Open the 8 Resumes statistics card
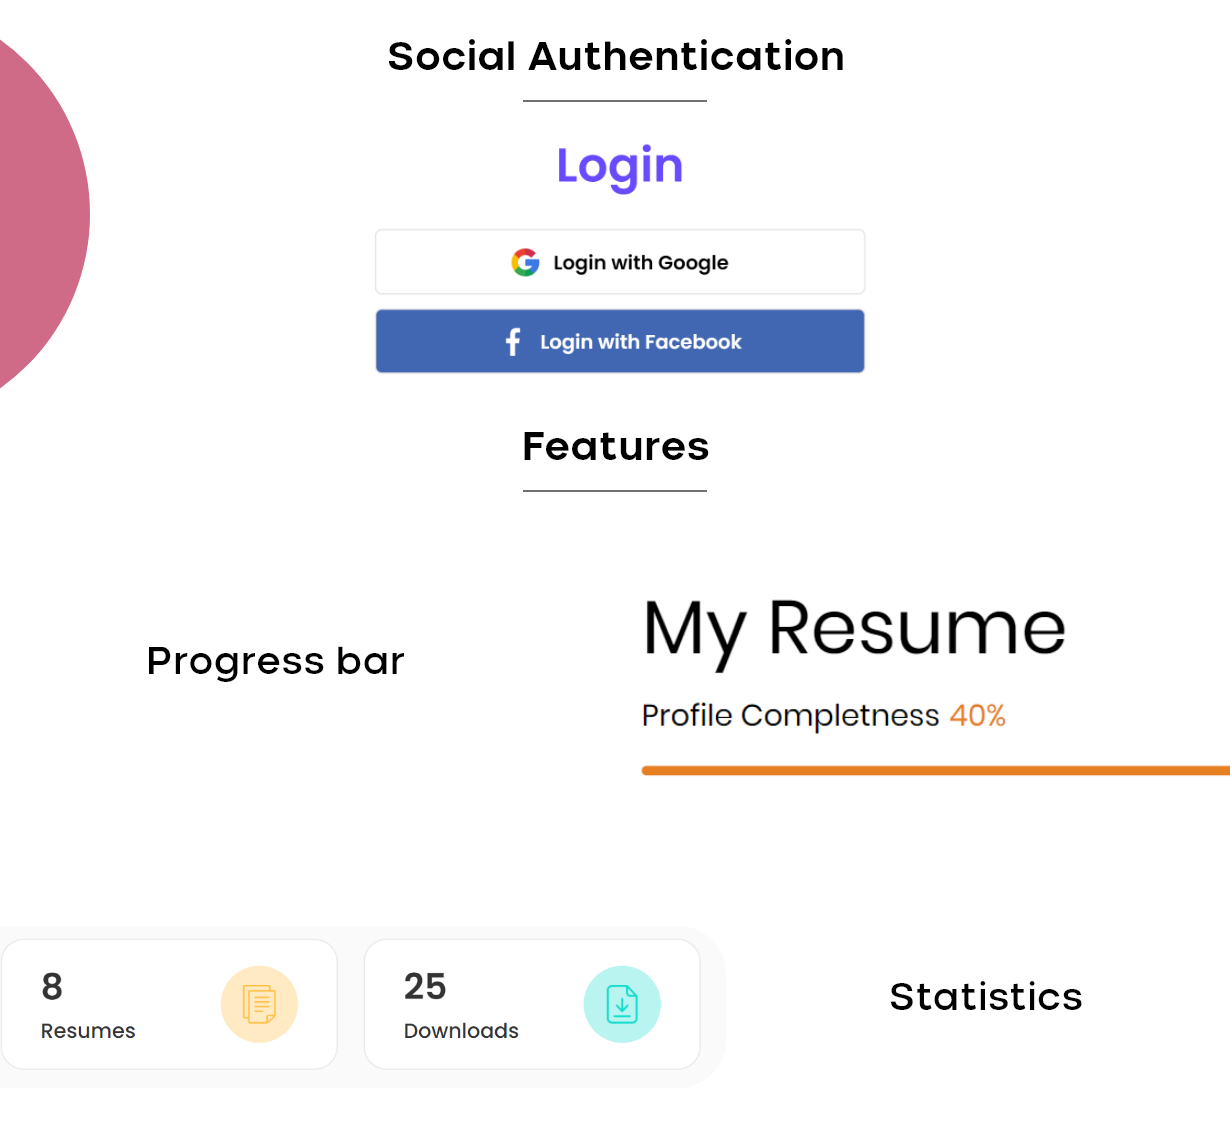The image size is (1230, 1122). tap(170, 1004)
